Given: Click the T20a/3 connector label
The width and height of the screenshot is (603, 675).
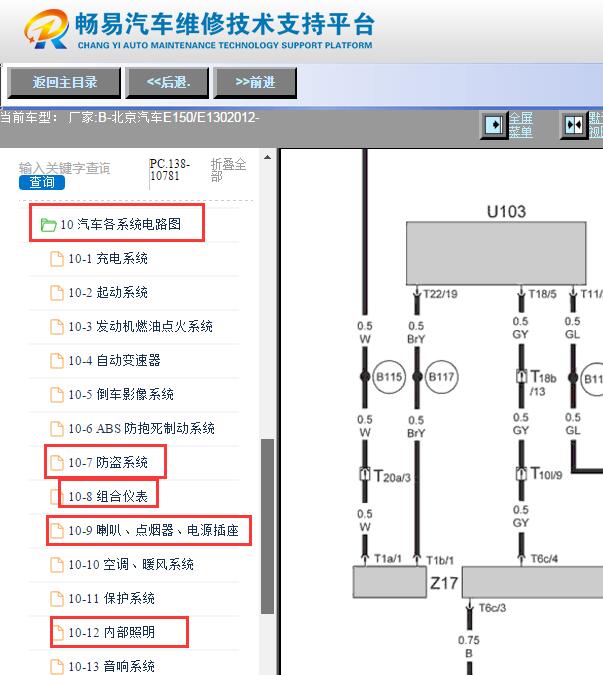Looking at the screenshot, I should pyautogui.click(x=392, y=476).
